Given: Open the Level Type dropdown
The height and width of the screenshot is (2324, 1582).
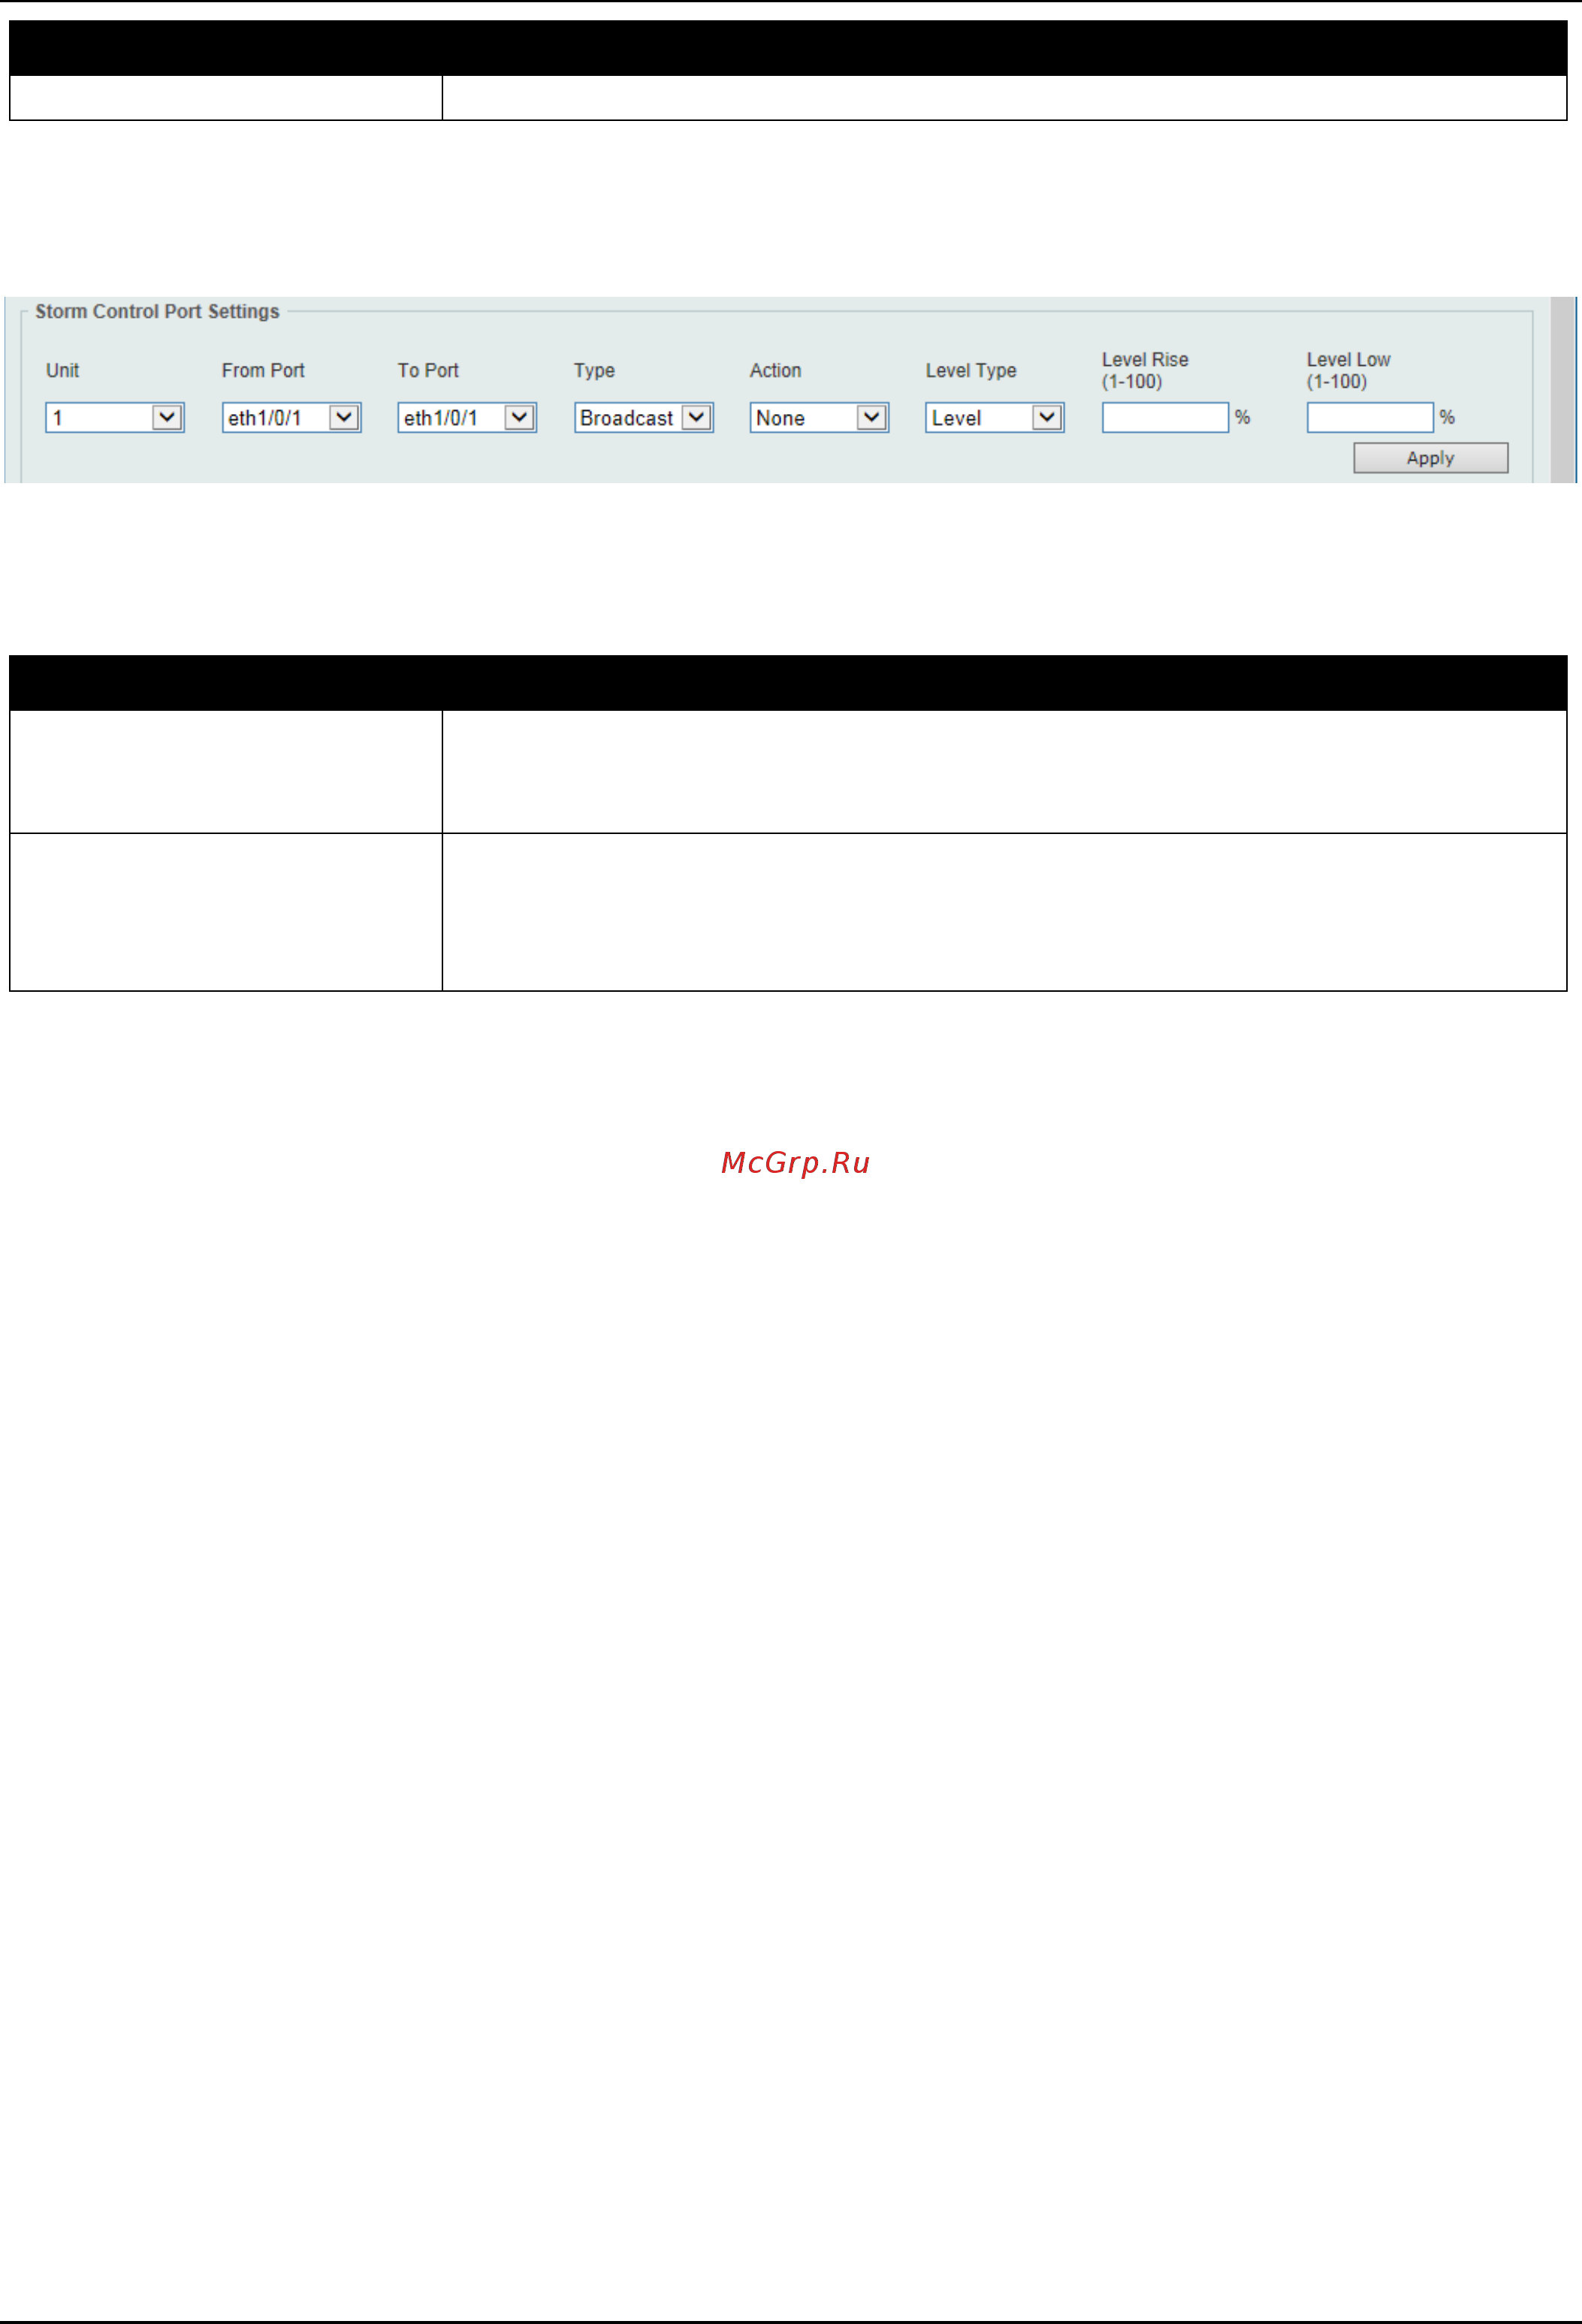Looking at the screenshot, I should [994, 417].
